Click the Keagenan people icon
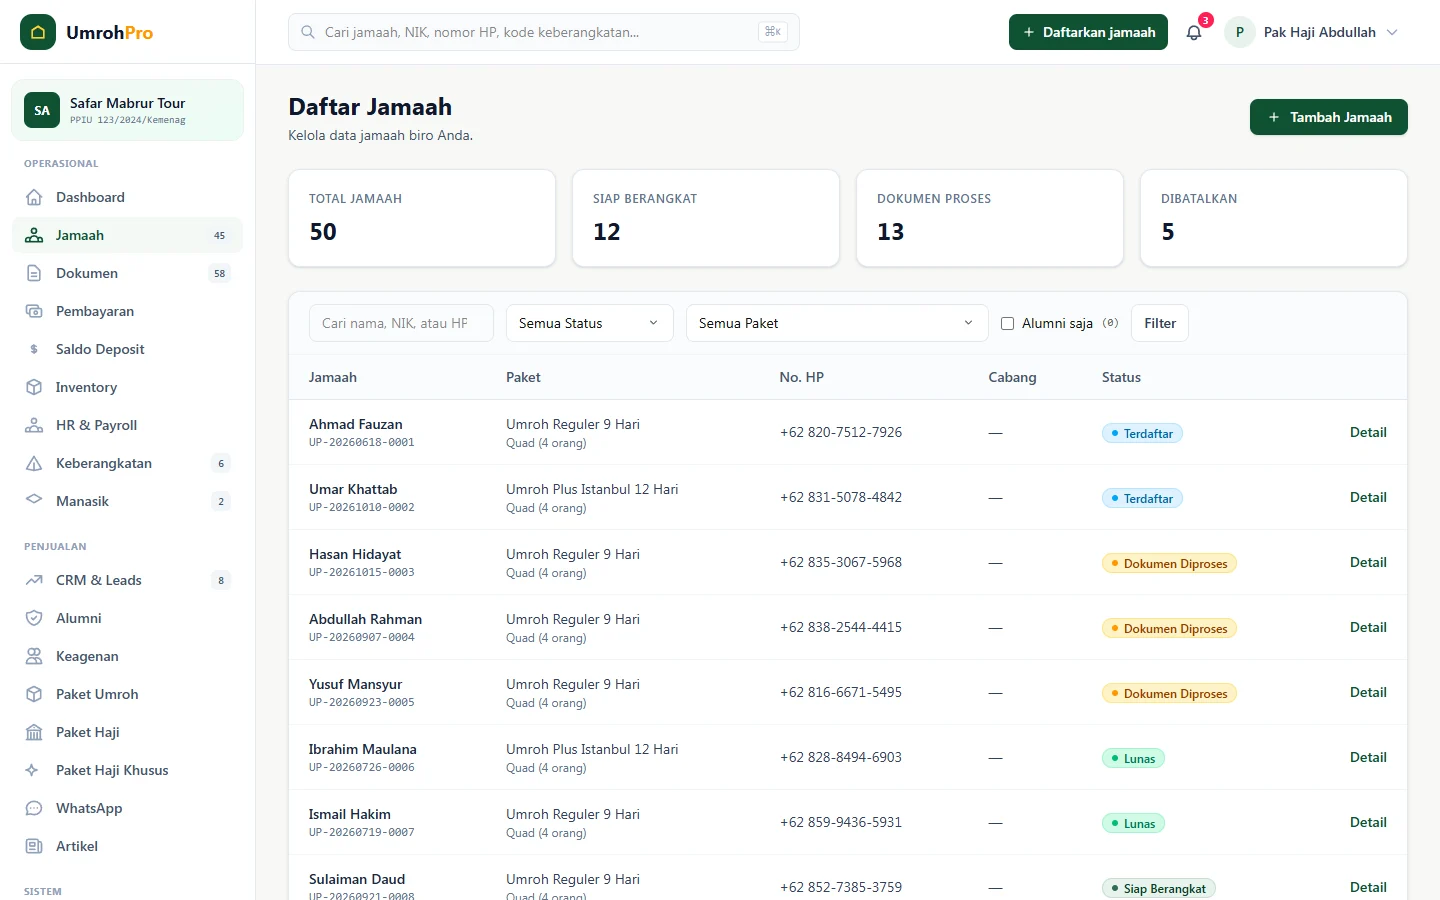The image size is (1440, 900). pyautogui.click(x=34, y=656)
